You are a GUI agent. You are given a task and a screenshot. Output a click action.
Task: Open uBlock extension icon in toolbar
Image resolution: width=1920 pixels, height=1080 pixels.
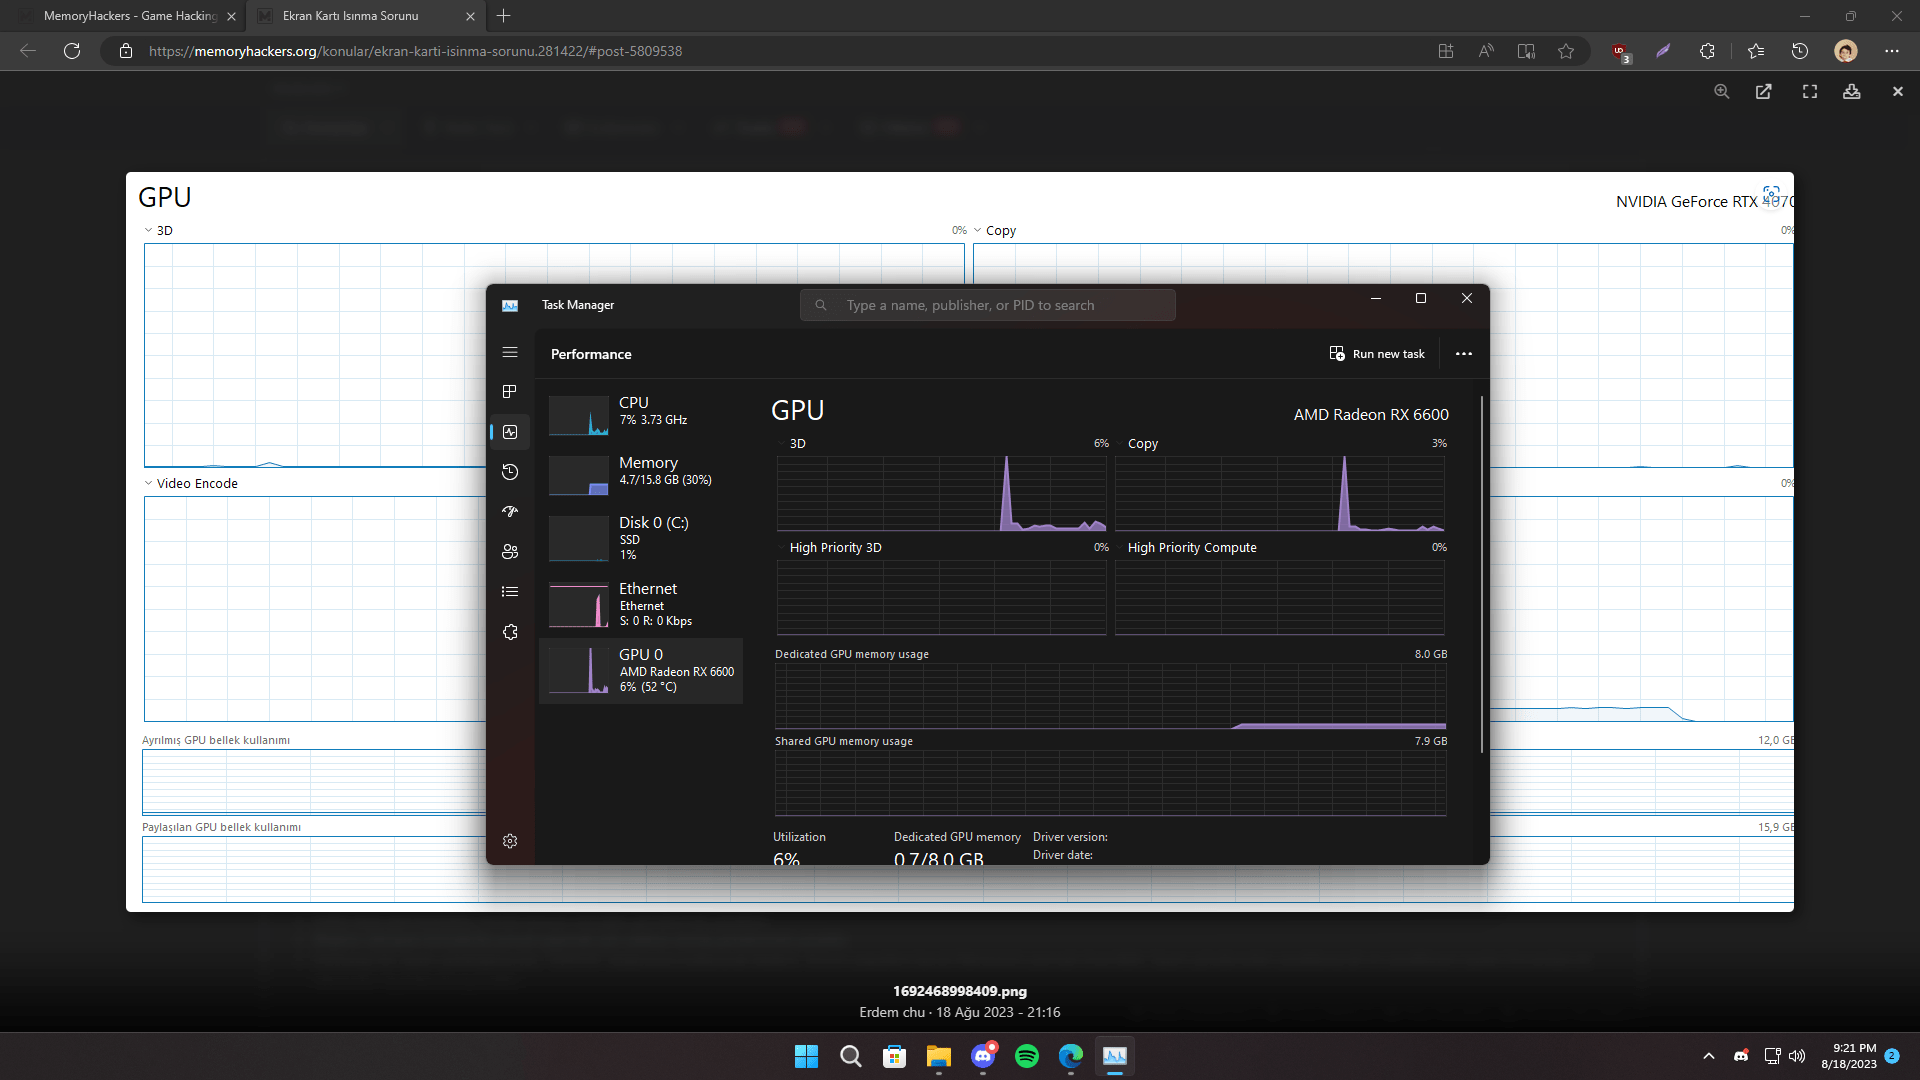point(1620,52)
